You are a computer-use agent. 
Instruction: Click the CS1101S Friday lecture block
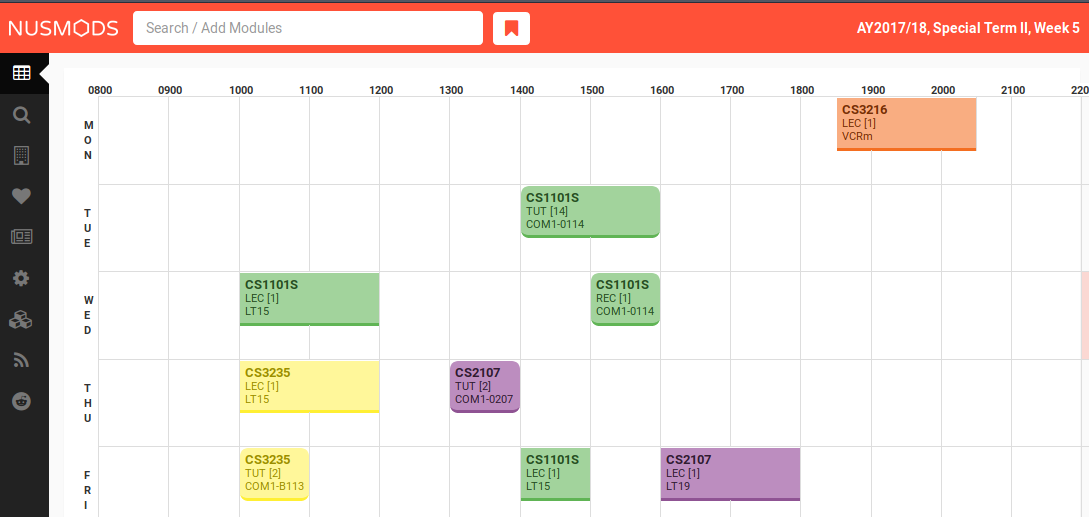[555, 474]
